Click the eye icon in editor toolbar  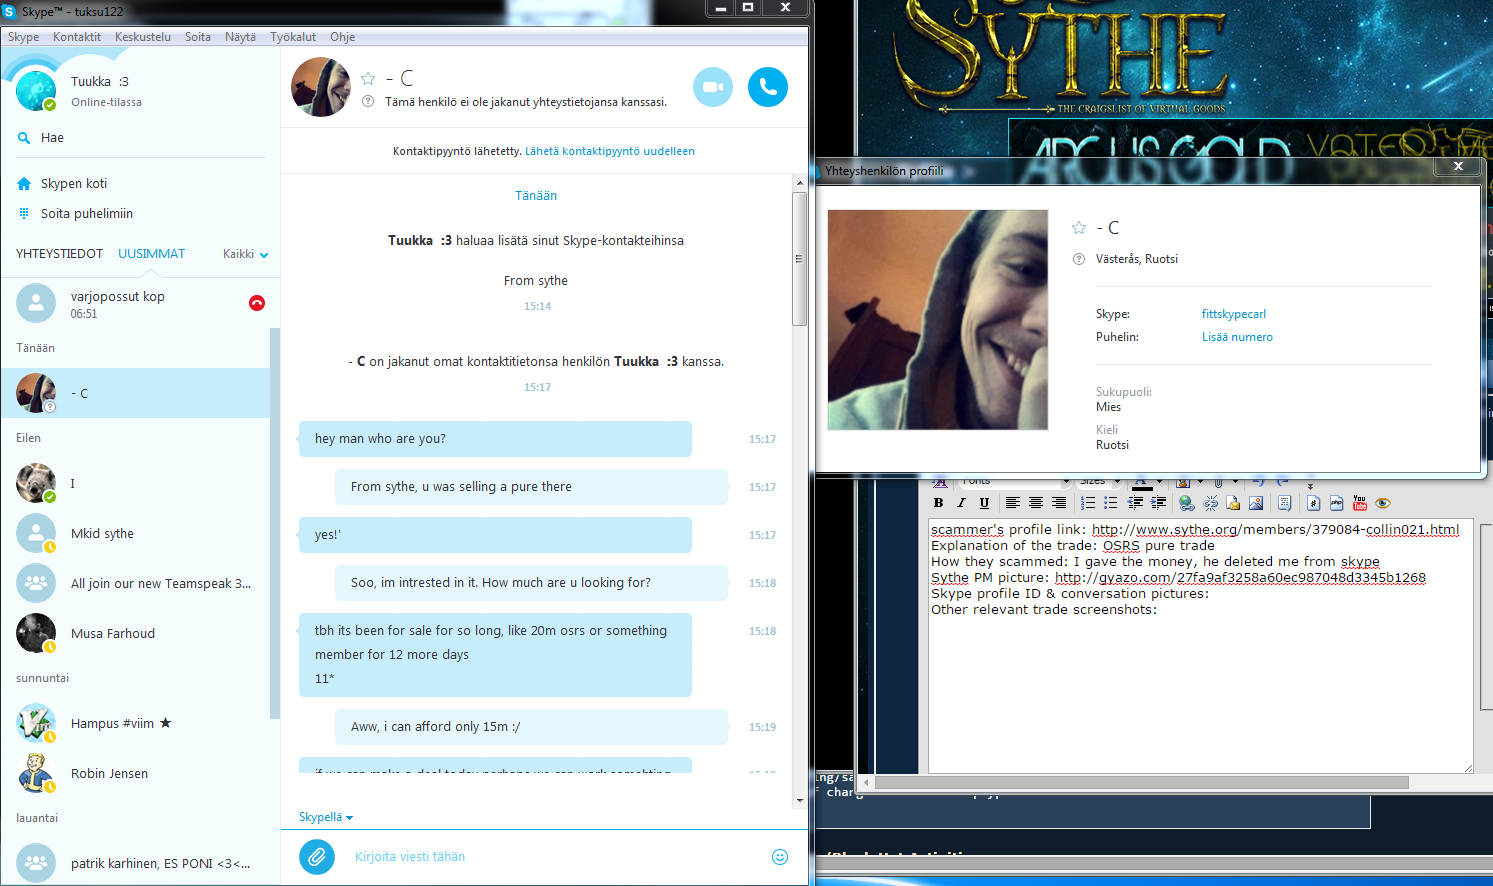point(1383,503)
